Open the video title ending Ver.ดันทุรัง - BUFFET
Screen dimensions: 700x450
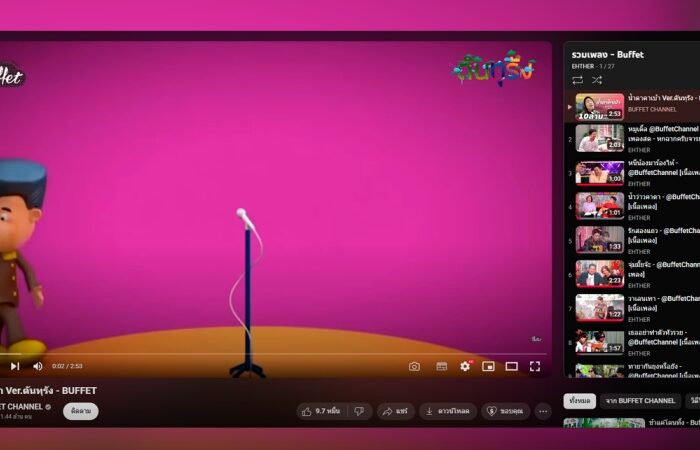48,391
